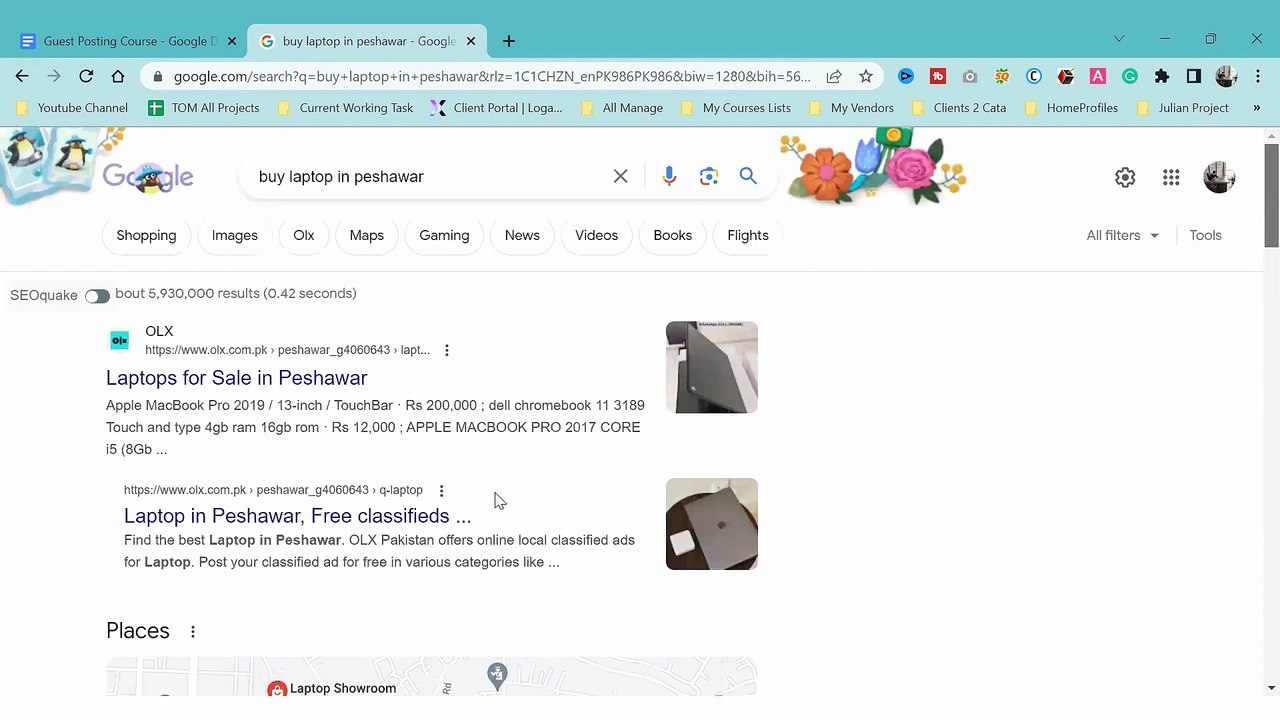Open the tab search chevron
The image size is (1280, 720).
click(1119, 39)
